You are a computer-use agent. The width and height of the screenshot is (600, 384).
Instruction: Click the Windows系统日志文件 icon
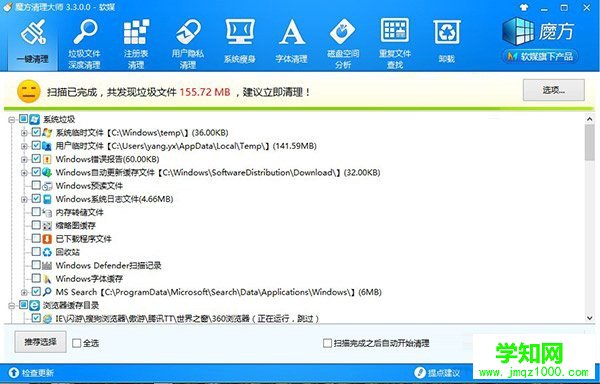pos(47,199)
